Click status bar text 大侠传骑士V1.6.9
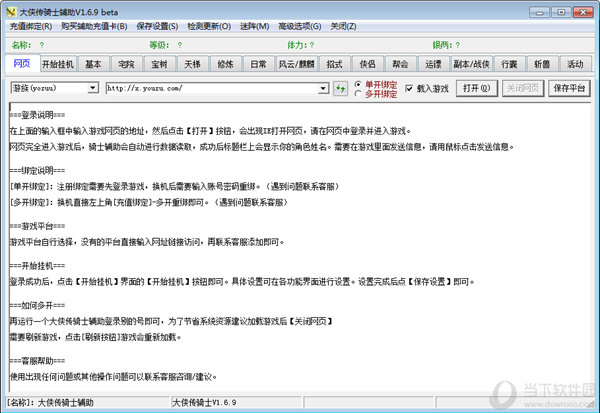Viewport: 600px width, 413px height. (x=204, y=403)
